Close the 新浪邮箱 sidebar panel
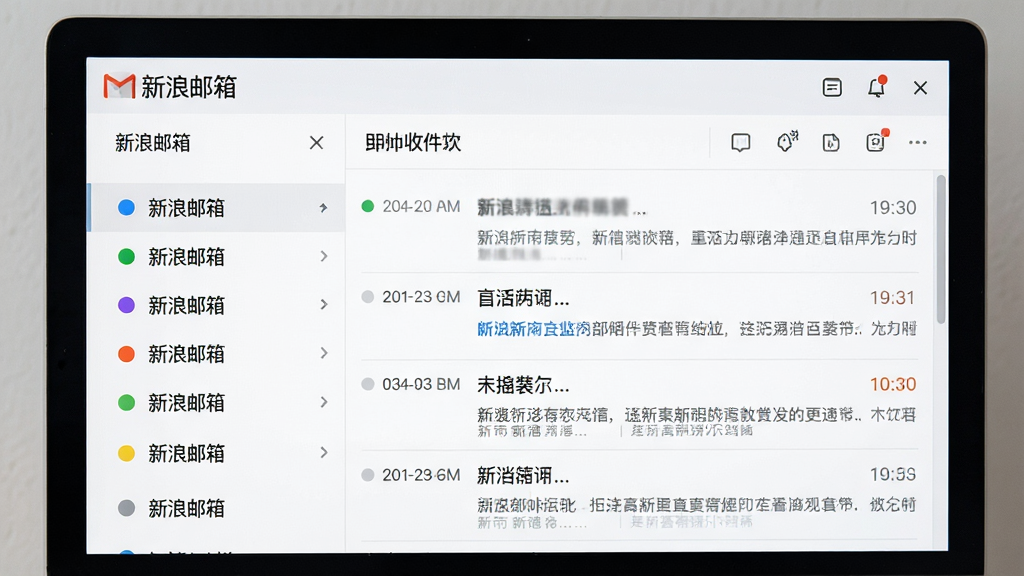 point(317,143)
